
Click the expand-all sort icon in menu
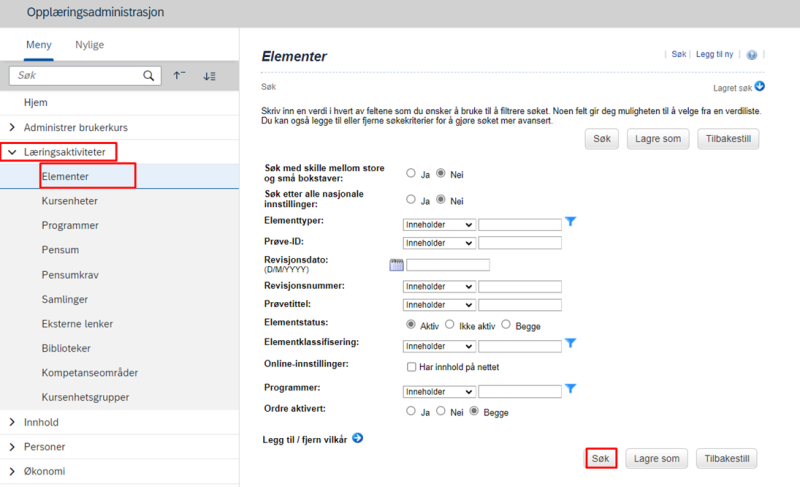(x=209, y=76)
